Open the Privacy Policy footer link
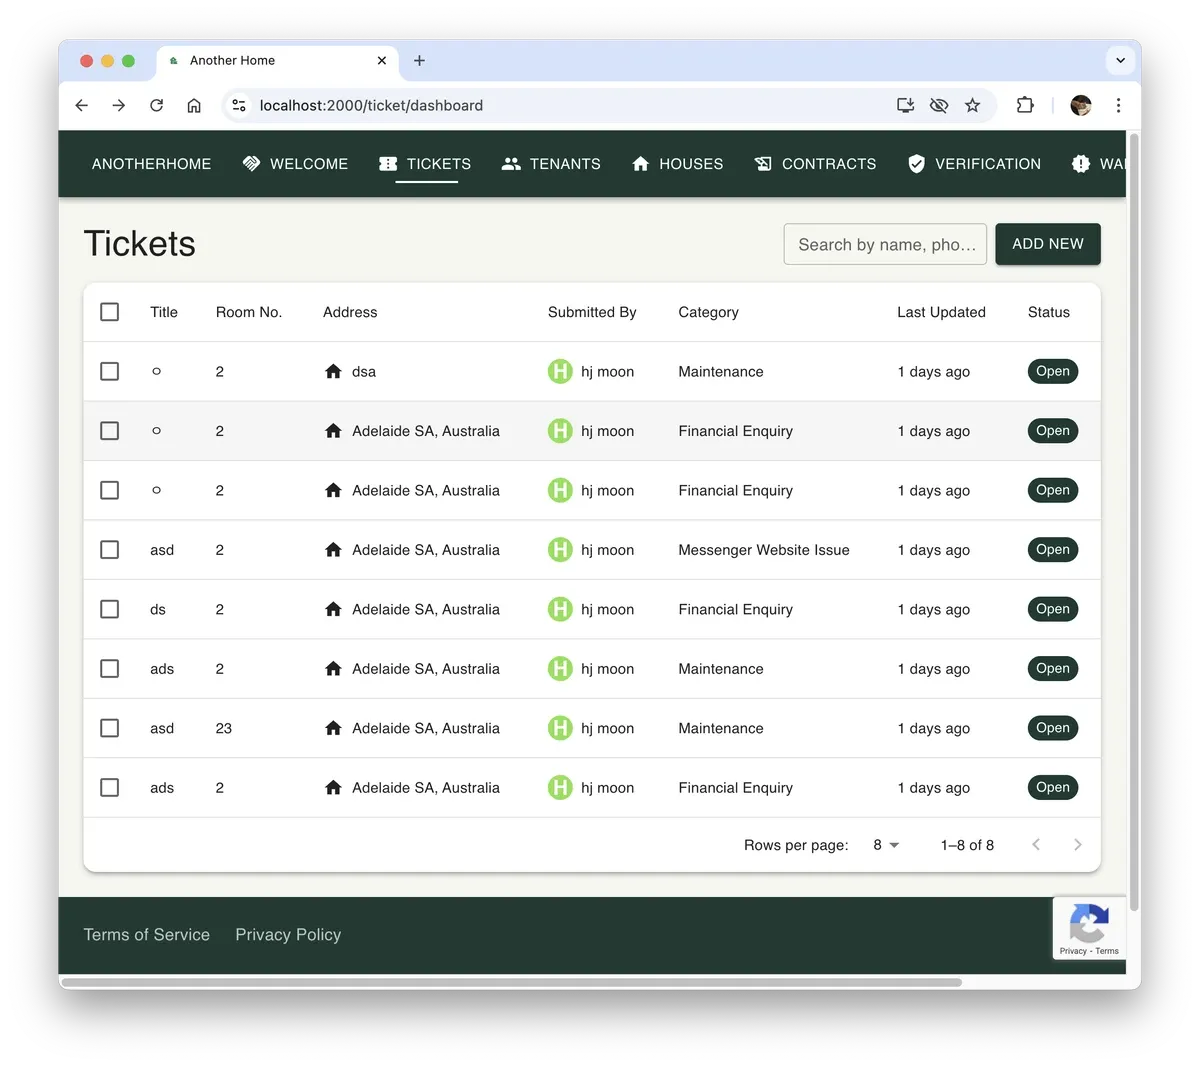1200x1067 pixels. click(x=288, y=935)
